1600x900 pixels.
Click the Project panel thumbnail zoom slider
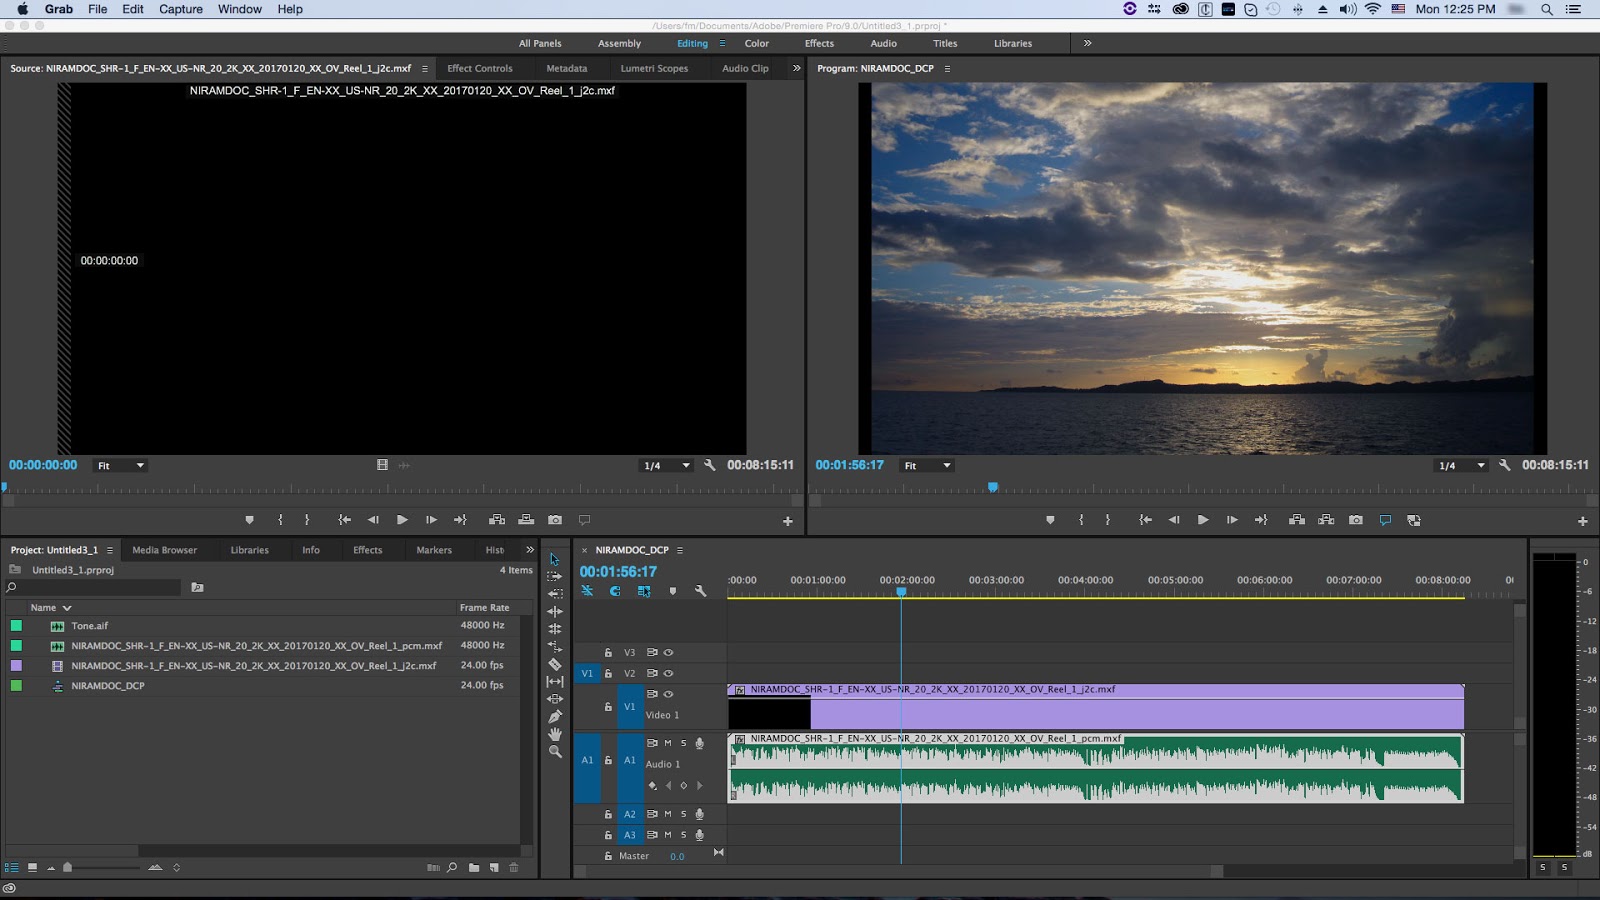(67, 867)
